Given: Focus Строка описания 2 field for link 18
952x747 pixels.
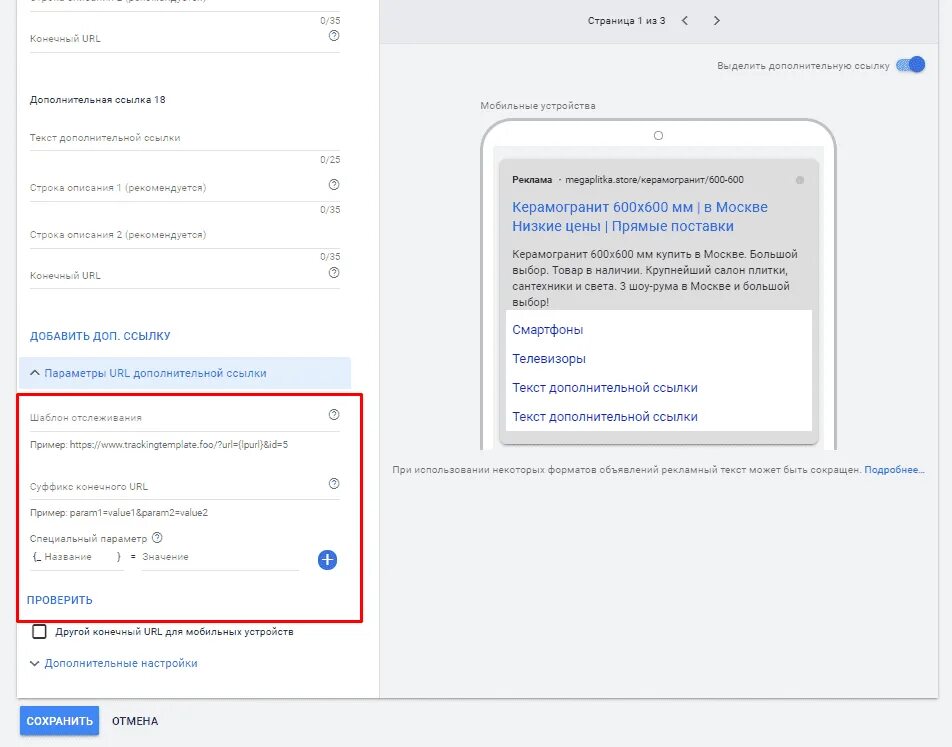Looking at the screenshot, I should [185, 235].
